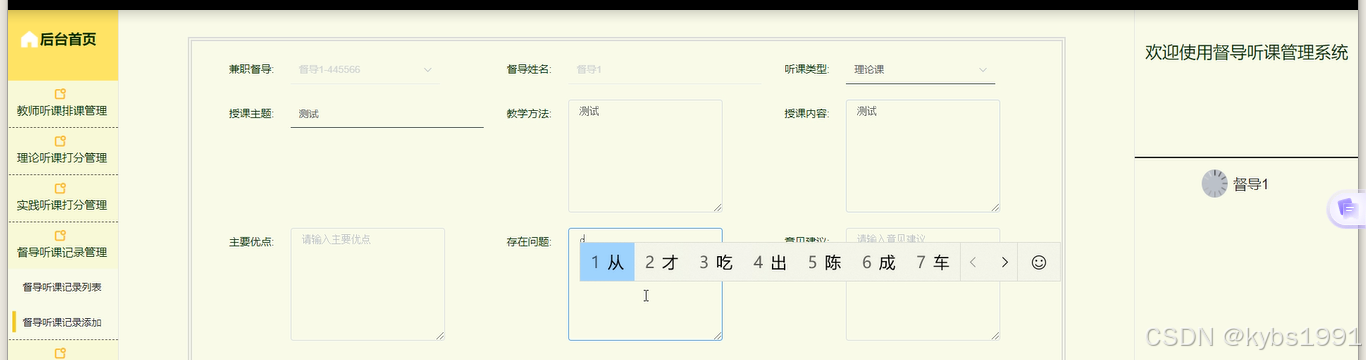Viewport: 1366px width, 360px height.
Task: Click the 欢迎使用督导听课管理系统 title
Action: click(x=1246, y=52)
